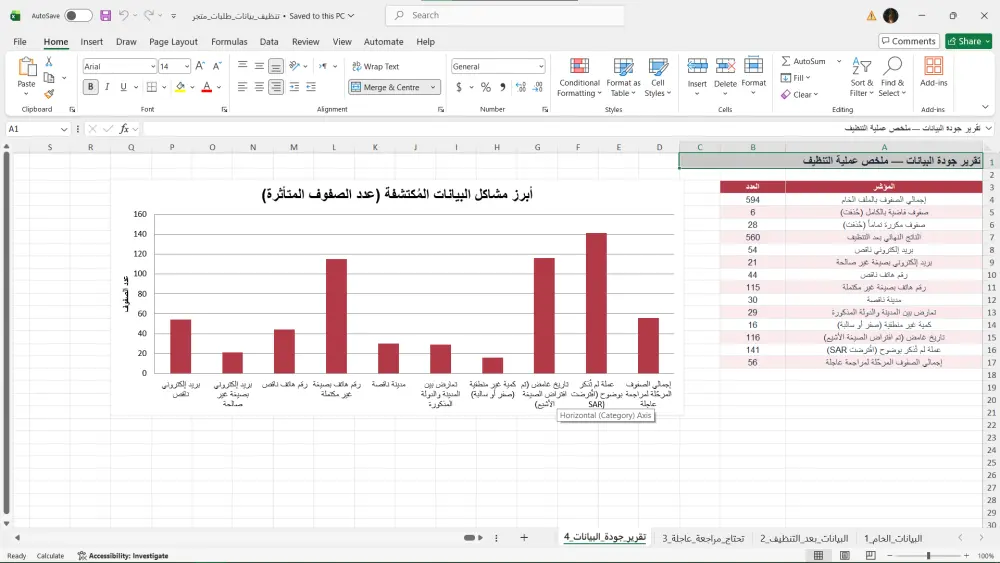Click the Cut scissors icon
1000x563 pixels.
(x=48, y=62)
